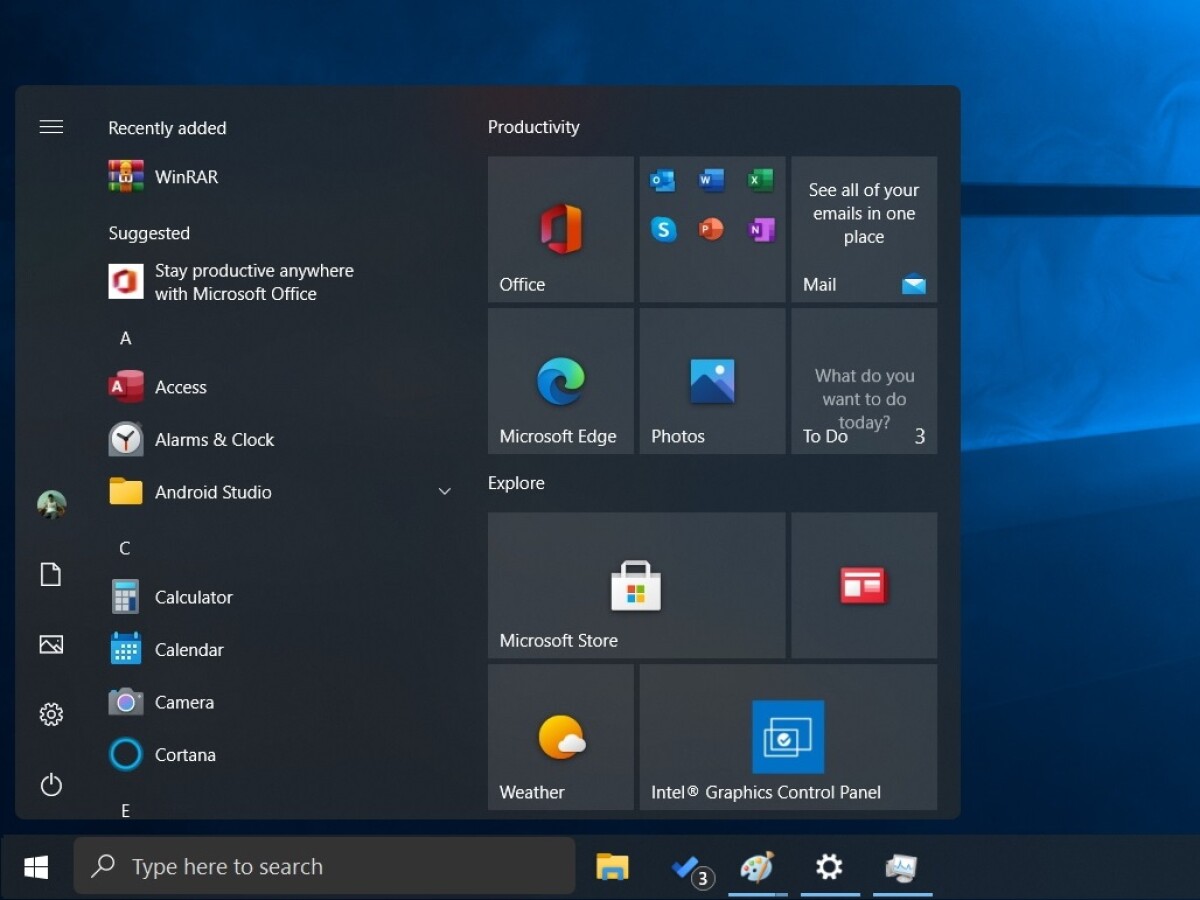Open Intel Graphics Control Panel tile
Viewport: 1200px width, 900px height.
coord(788,737)
